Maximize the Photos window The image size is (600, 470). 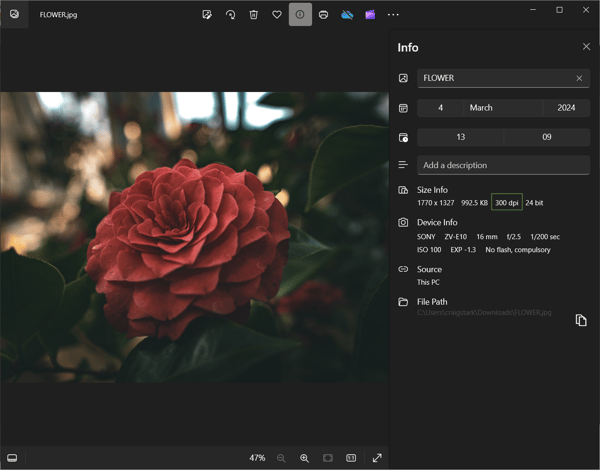click(559, 10)
